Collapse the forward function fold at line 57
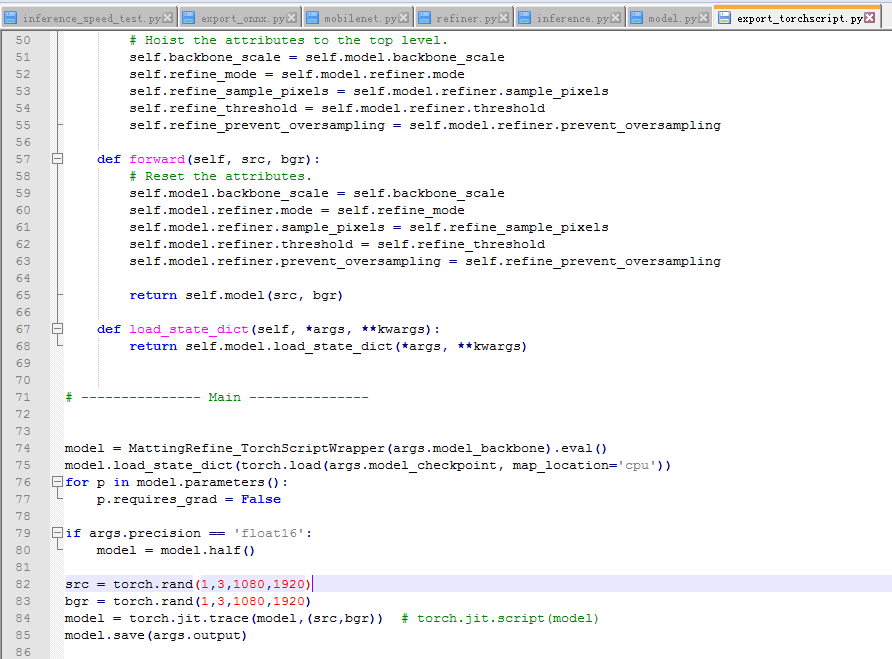Screen dimensions: 892x659 coord(57,159)
